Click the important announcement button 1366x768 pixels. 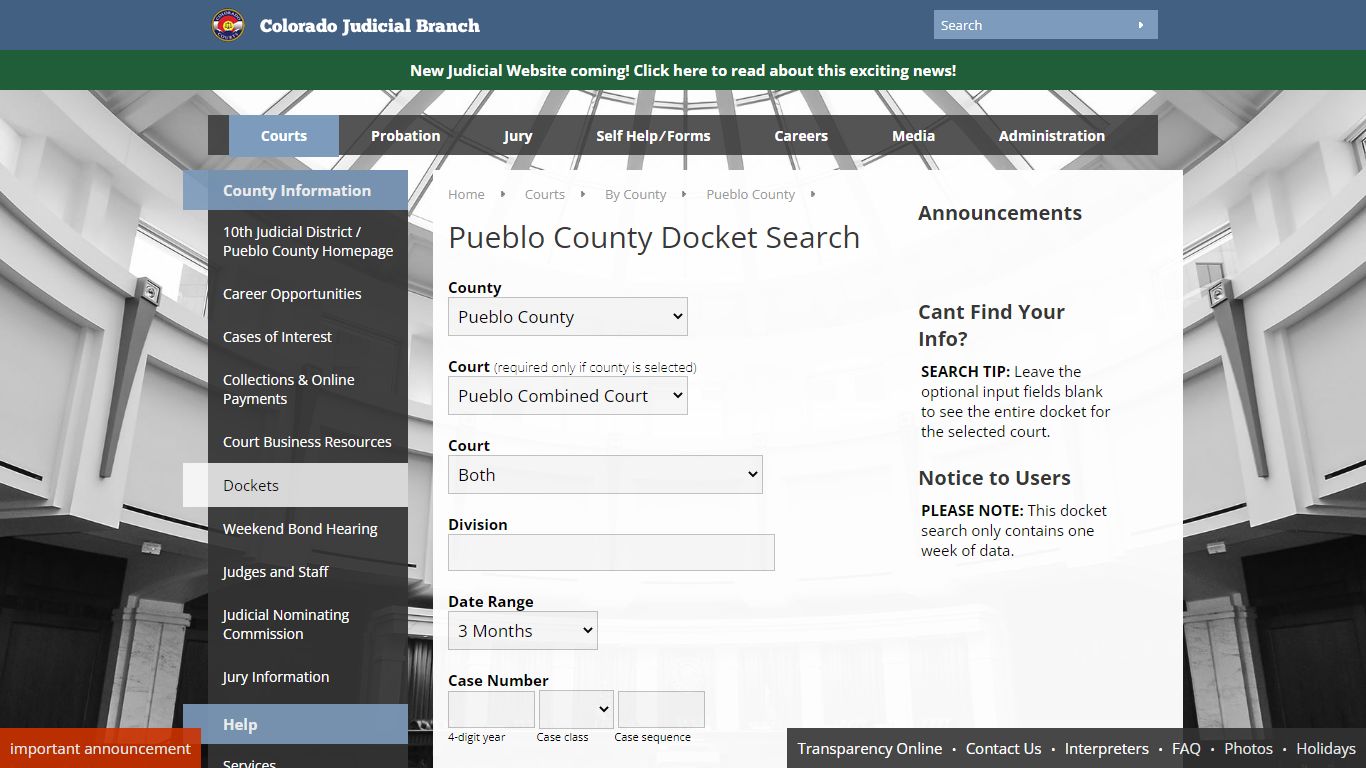click(x=100, y=748)
